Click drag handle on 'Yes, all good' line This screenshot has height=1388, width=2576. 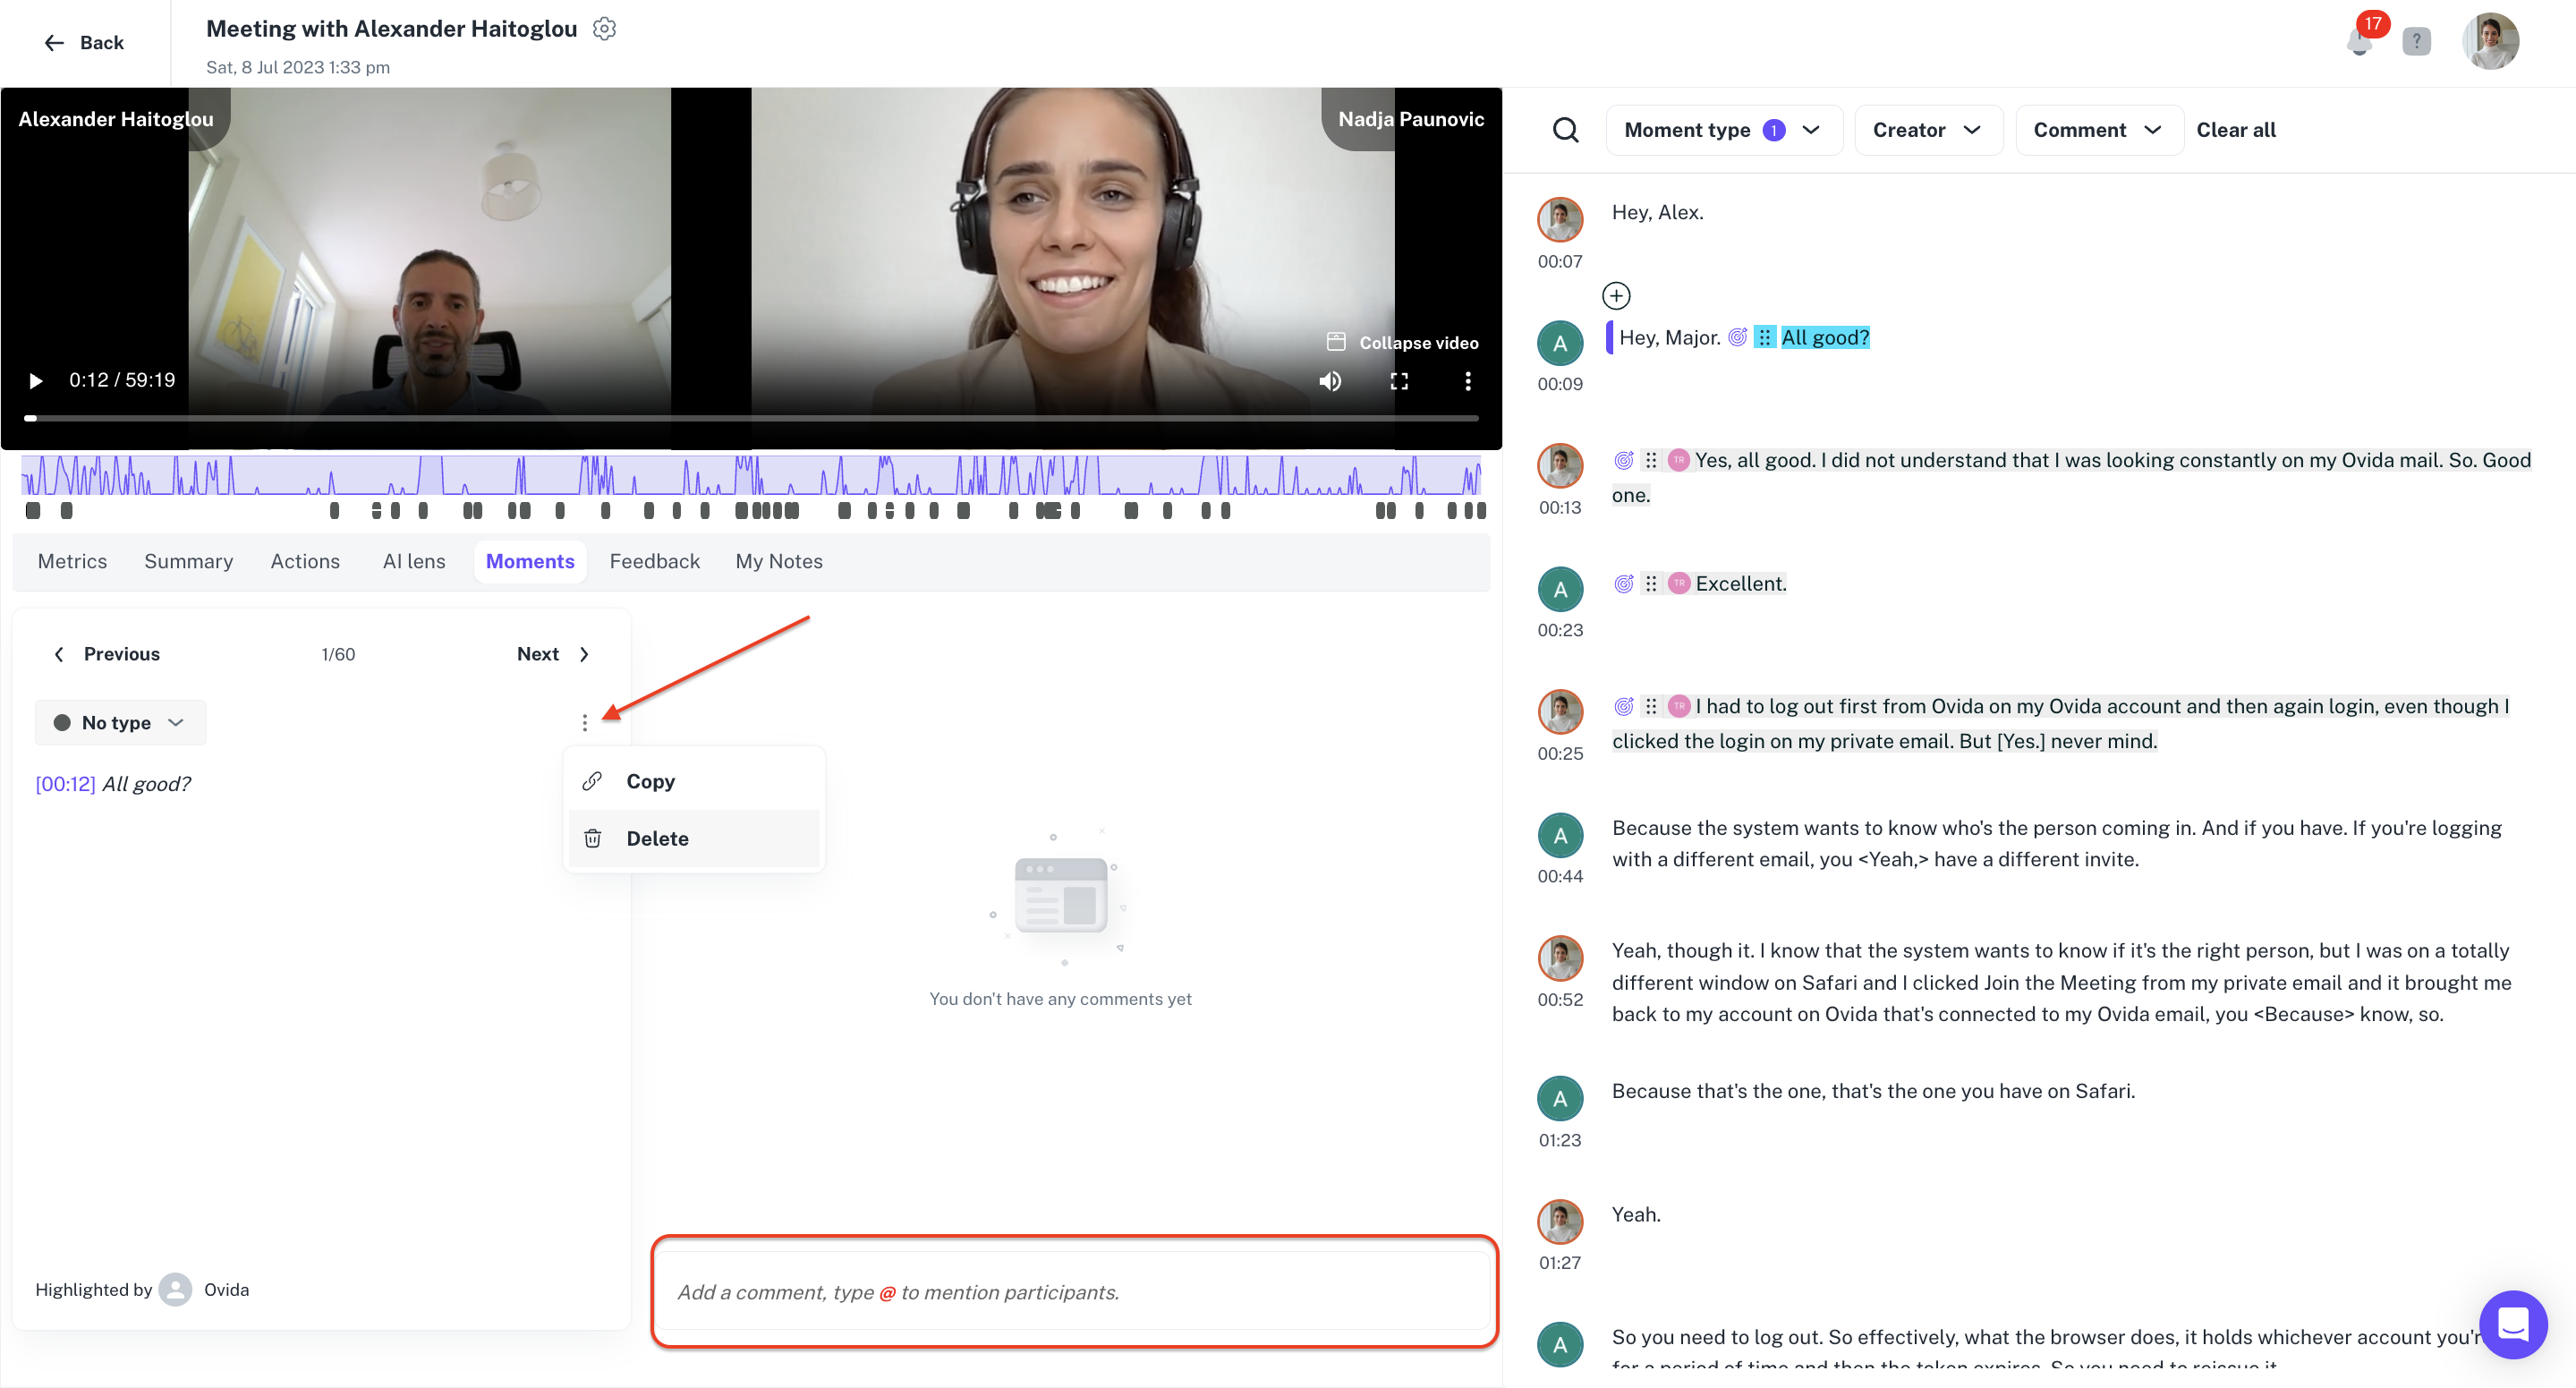pyautogui.click(x=1651, y=460)
